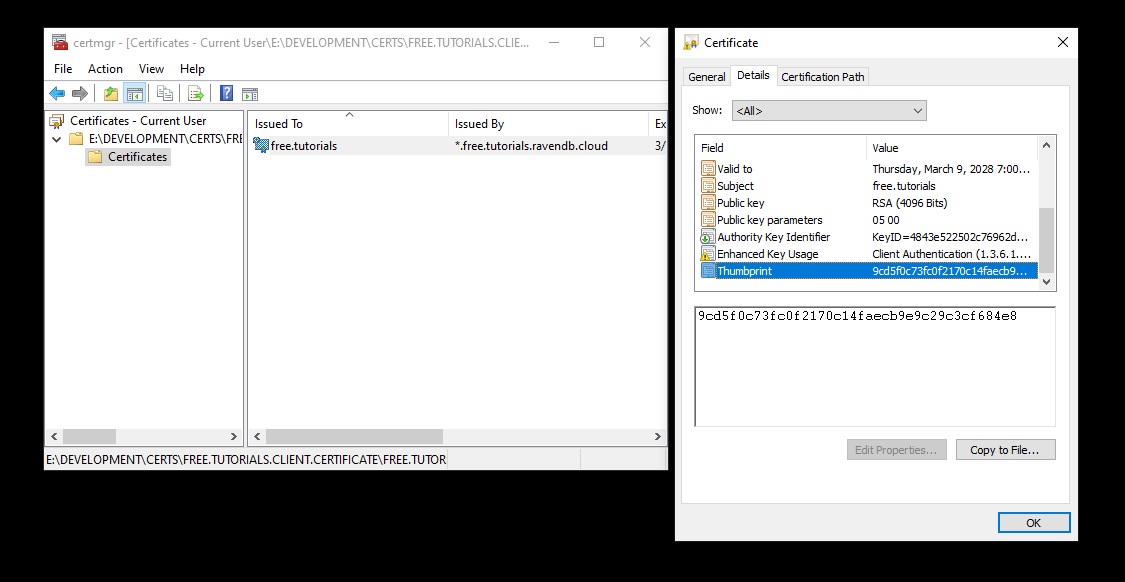Image resolution: width=1125 pixels, height=582 pixels.
Task: Click tree pane horizontal scrollbar thumb
Action: (x=90, y=436)
